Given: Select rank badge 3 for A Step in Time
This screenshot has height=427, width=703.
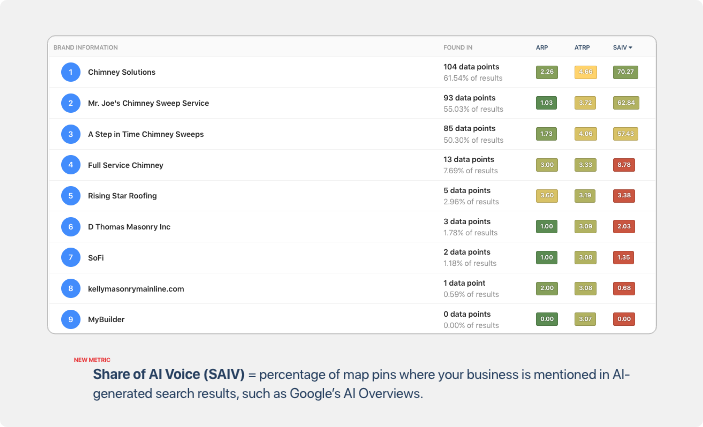Looking at the screenshot, I should coord(70,134).
